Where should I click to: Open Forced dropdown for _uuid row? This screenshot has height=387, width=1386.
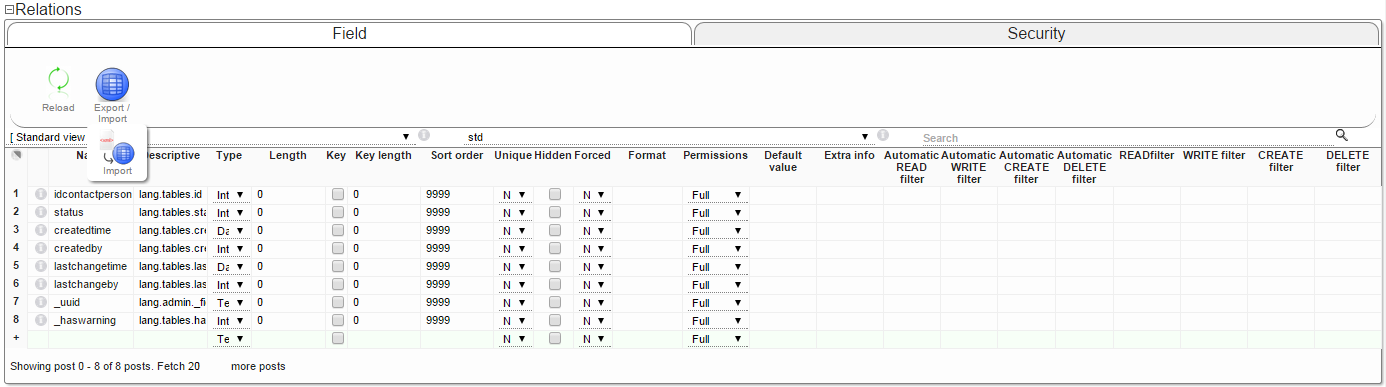[x=595, y=303]
